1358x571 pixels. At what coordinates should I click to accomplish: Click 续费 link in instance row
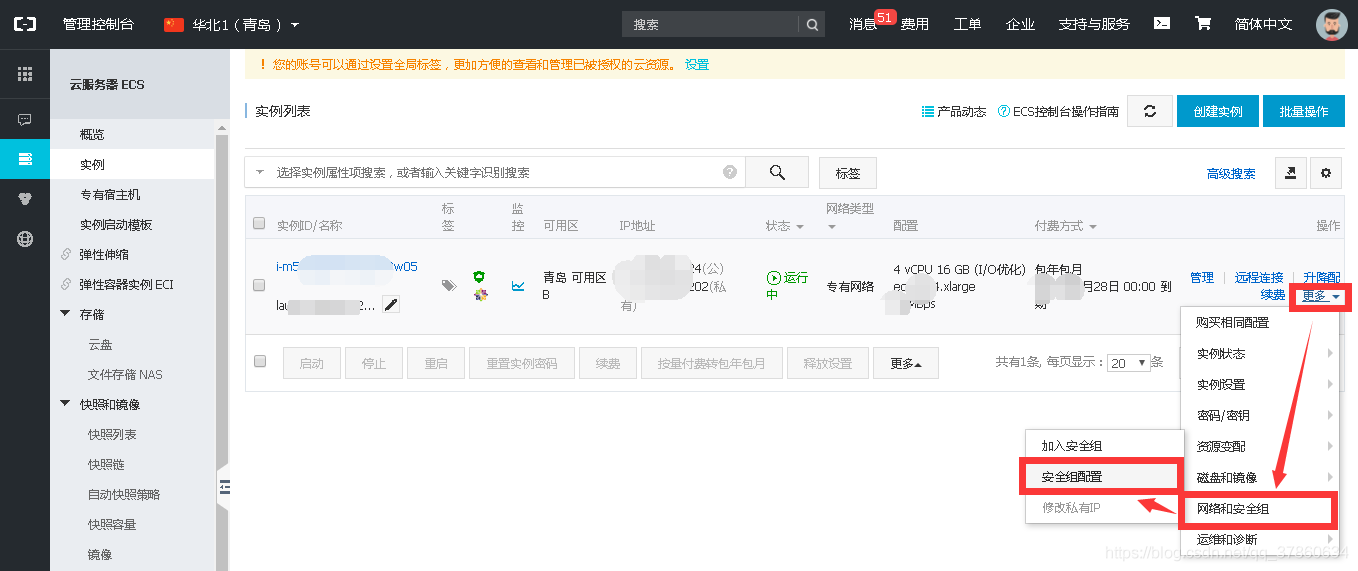[1272, 295]
